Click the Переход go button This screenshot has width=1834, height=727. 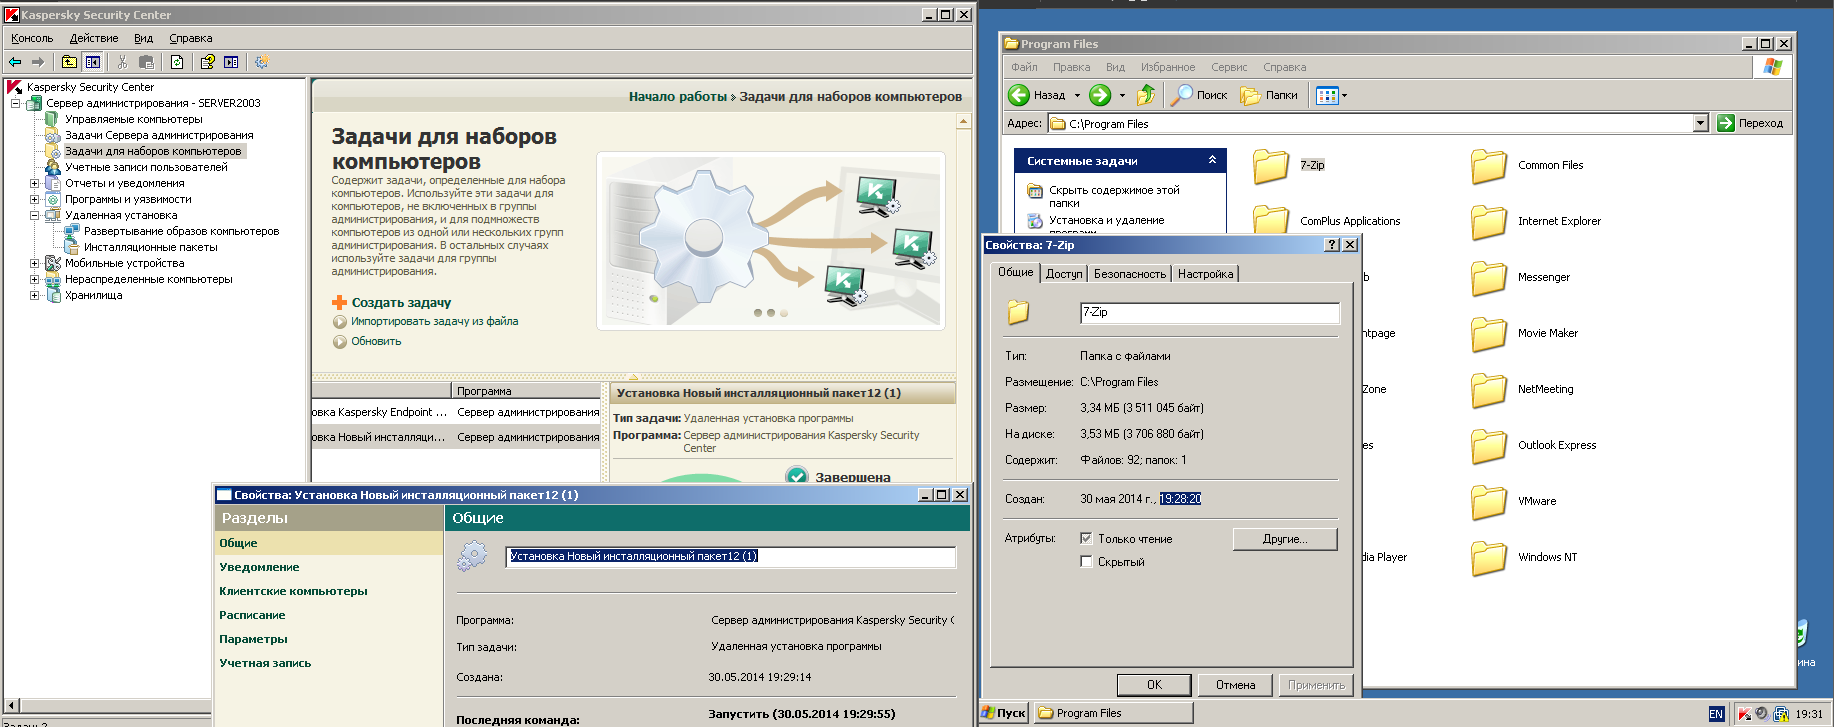coord(1750,123)
